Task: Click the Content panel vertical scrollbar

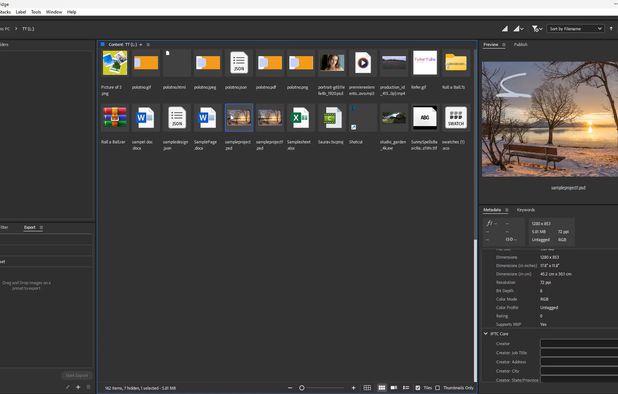Action: tap(475, 310)
